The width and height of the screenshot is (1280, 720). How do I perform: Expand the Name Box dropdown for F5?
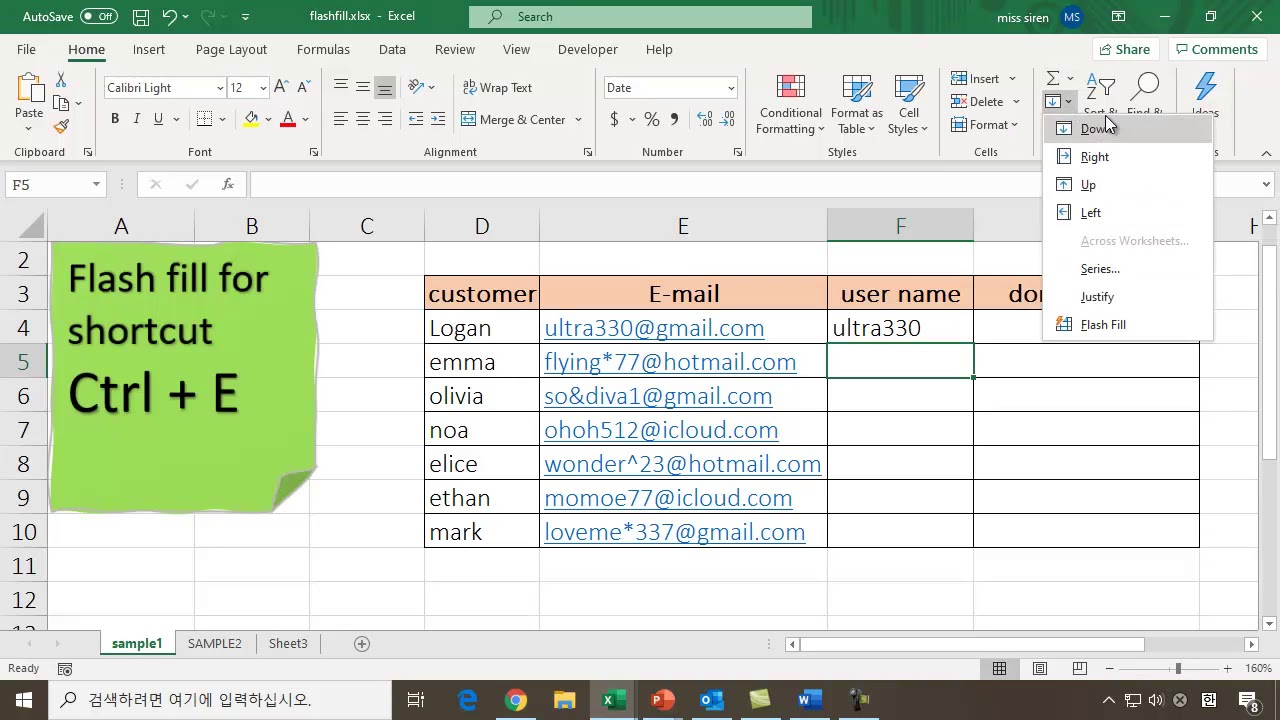(96, 184)
